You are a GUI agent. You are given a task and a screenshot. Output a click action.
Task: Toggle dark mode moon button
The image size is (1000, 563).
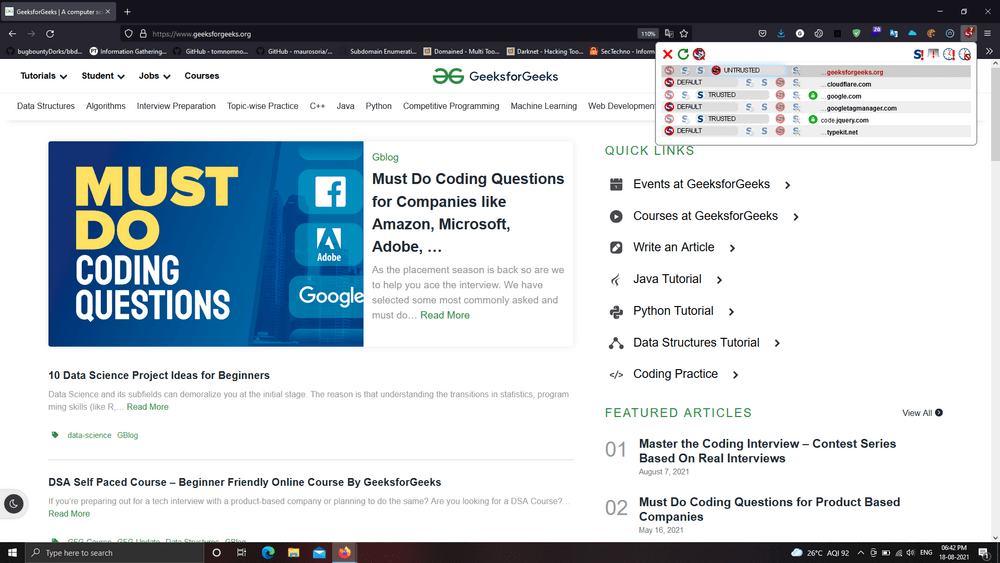click(13, 504)
